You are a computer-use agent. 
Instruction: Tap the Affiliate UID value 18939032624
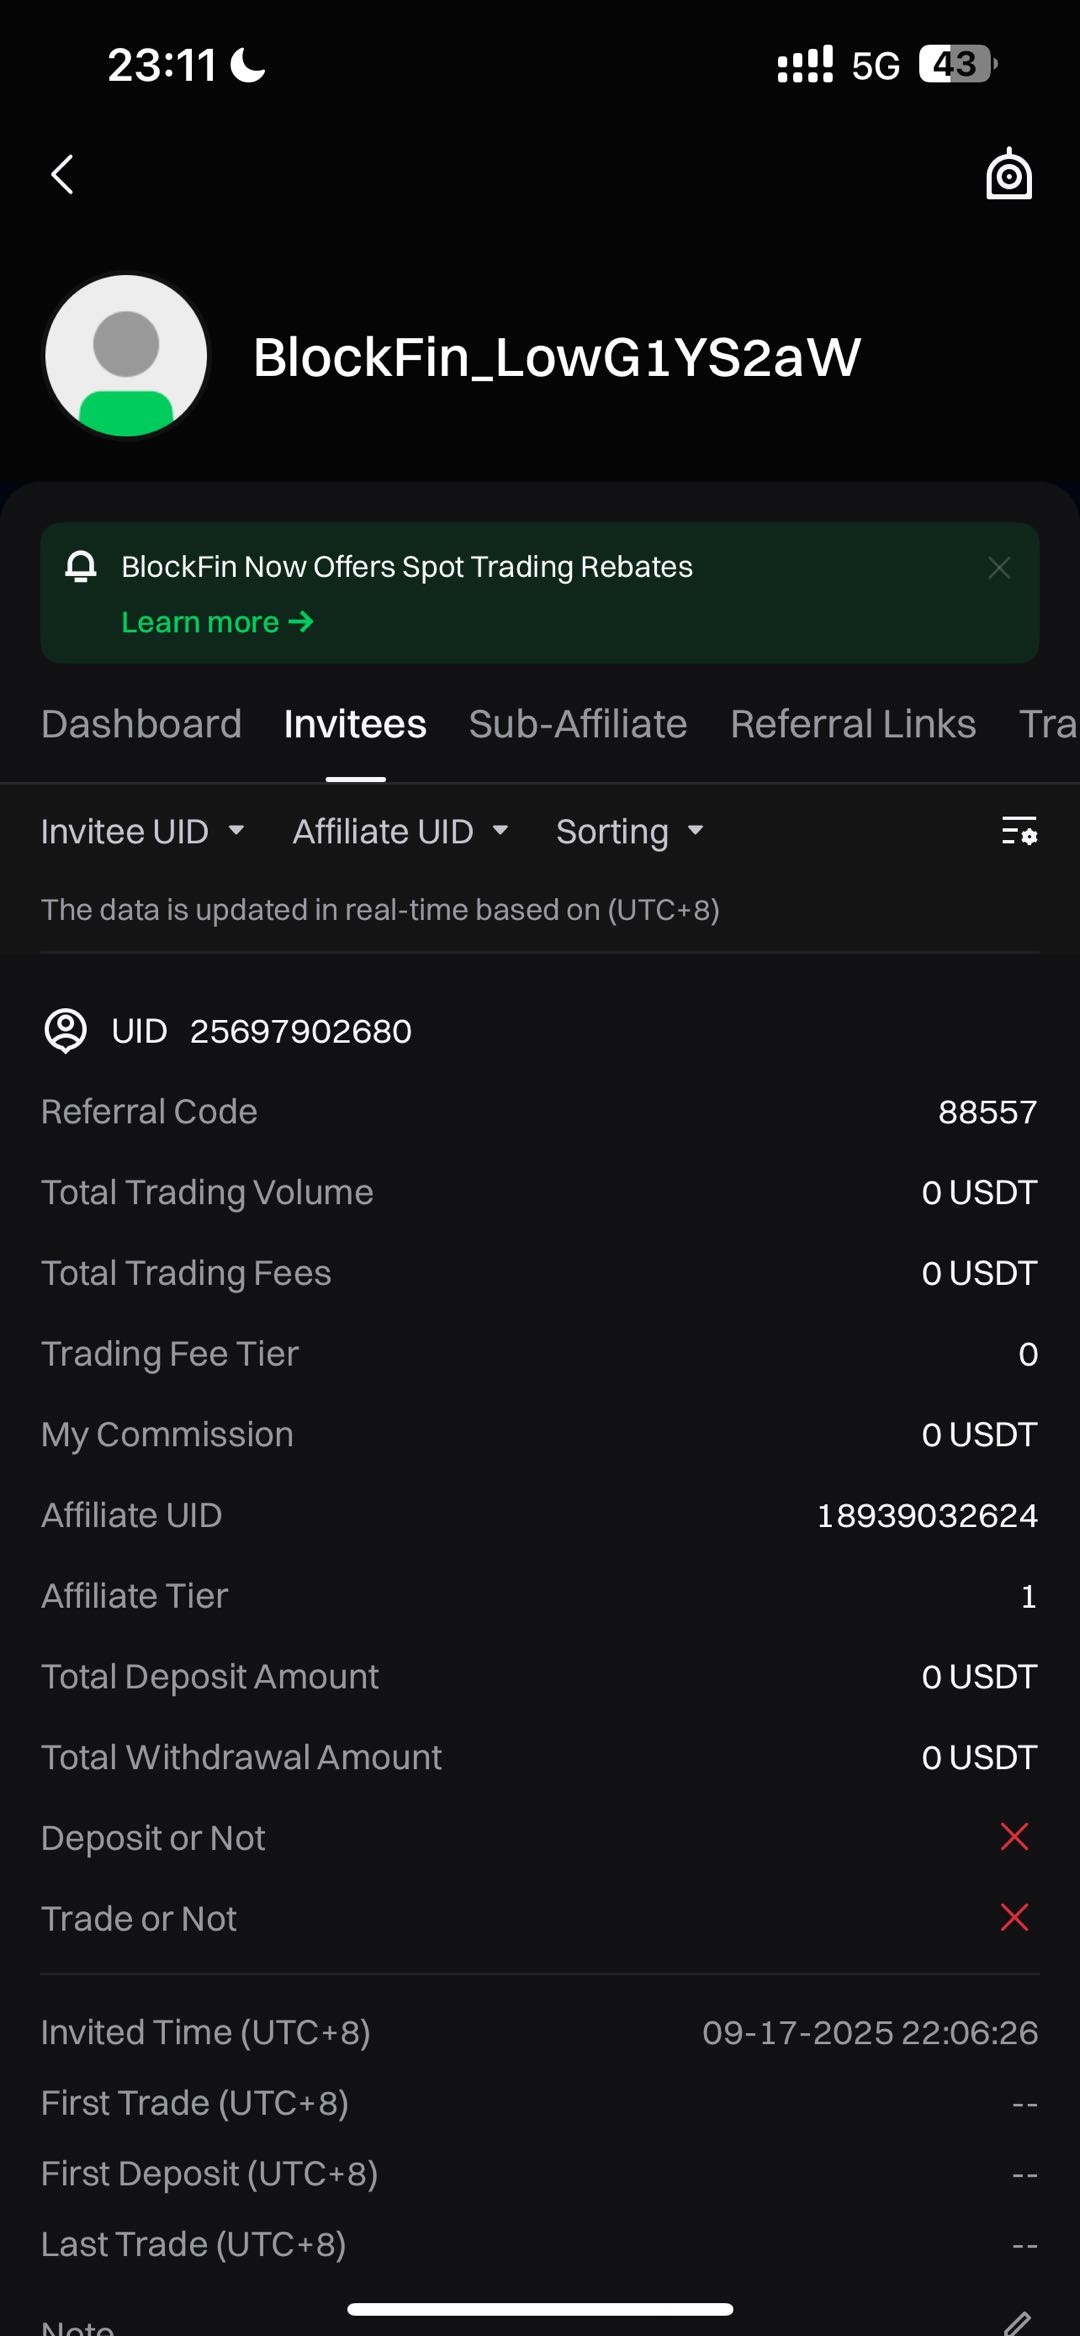point(927,1515)
